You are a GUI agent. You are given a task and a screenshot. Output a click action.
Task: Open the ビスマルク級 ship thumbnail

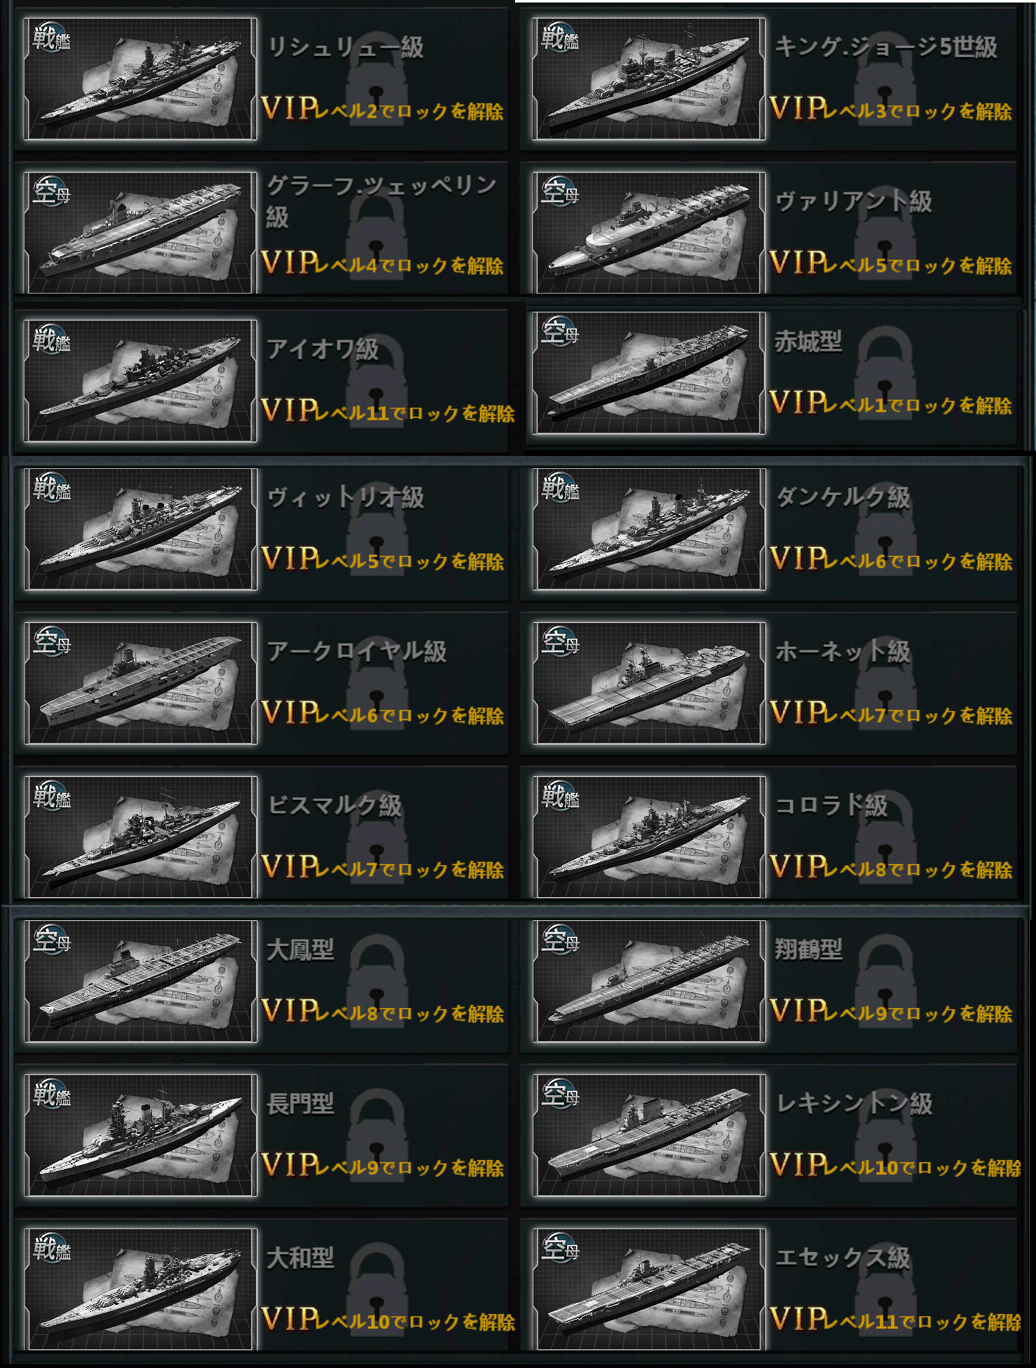click(x=140, y=836)
